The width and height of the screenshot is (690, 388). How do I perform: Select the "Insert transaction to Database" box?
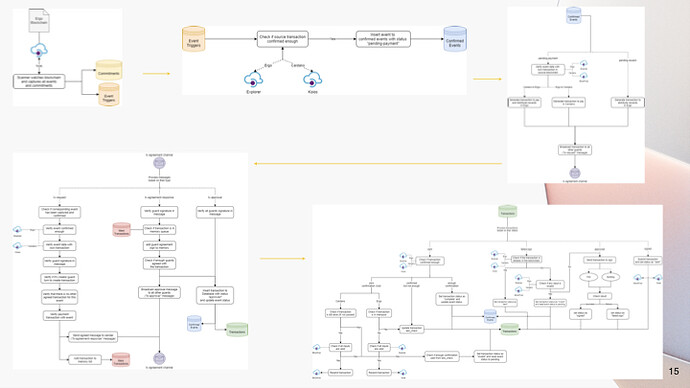(x=215, y=295)
